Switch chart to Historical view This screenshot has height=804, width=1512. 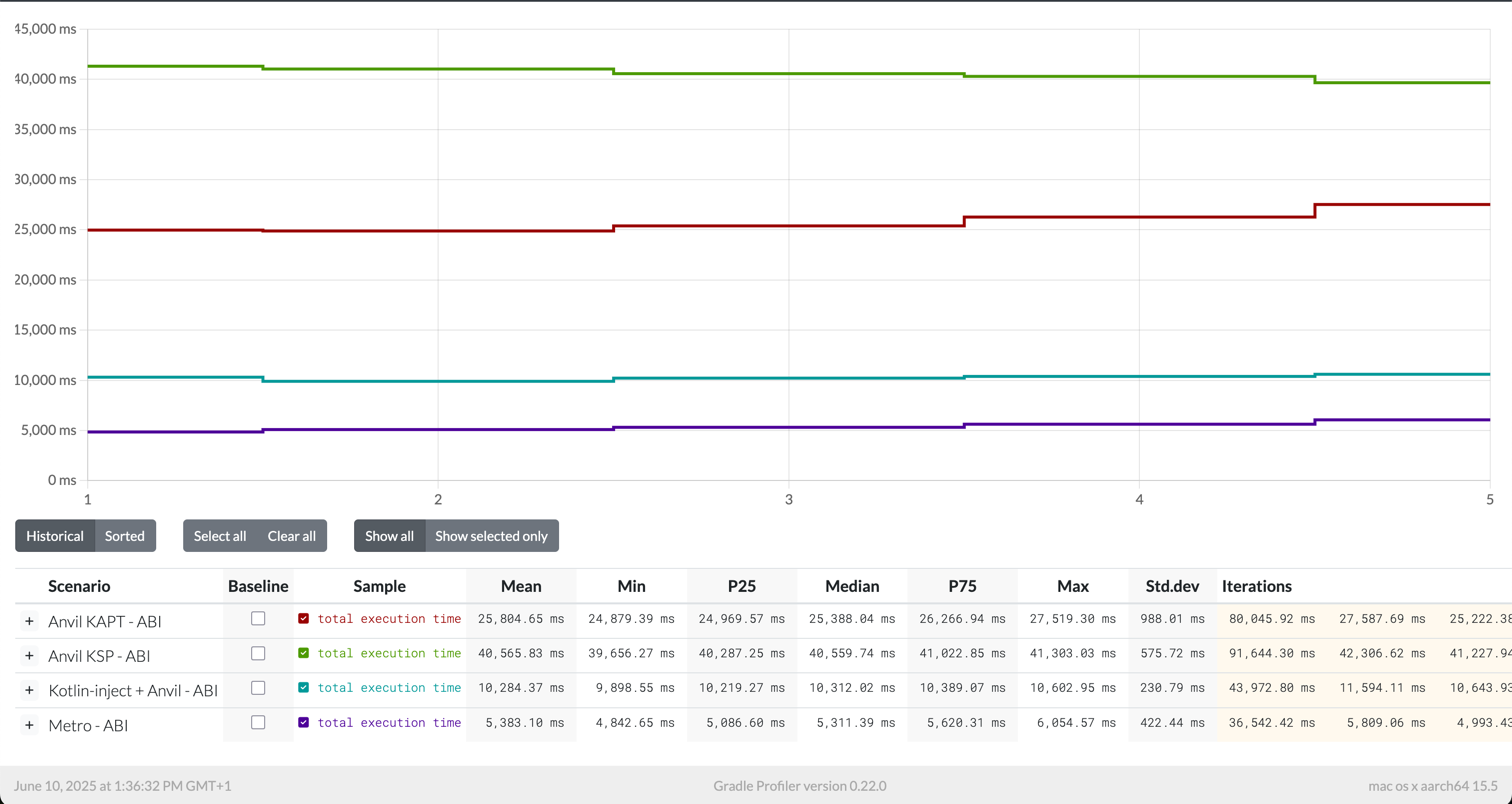(55, 536)
